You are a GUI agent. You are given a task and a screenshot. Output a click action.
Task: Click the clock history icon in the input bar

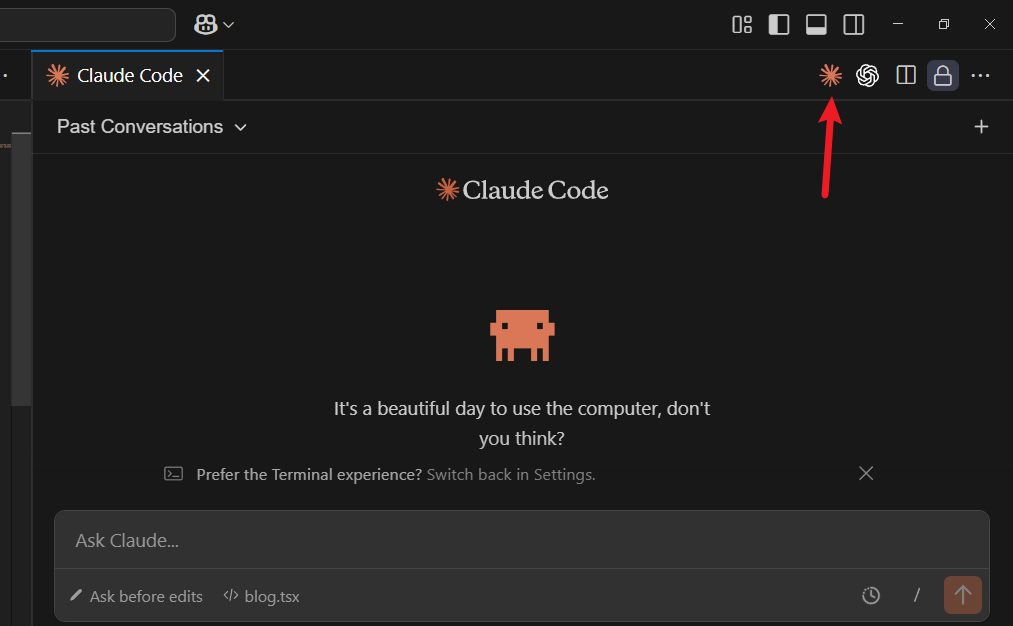pyautogui.click(x=871, y=596)
